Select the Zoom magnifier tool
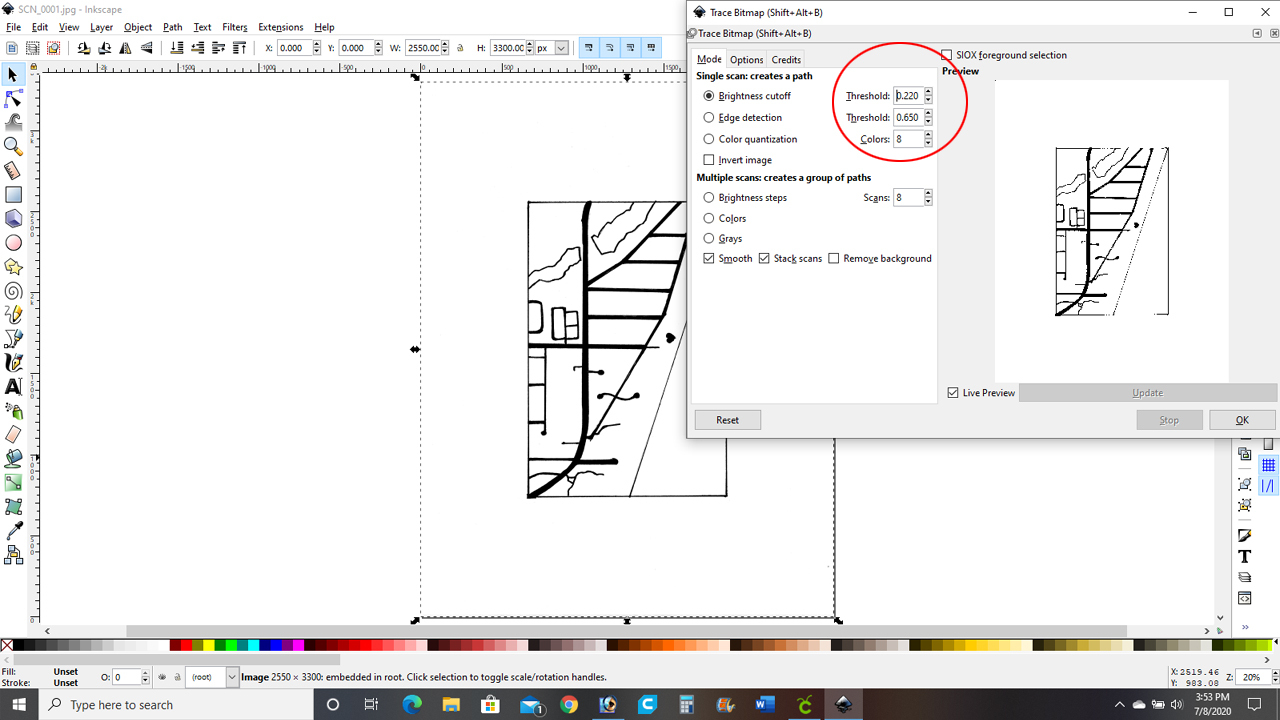 point(13,147)
